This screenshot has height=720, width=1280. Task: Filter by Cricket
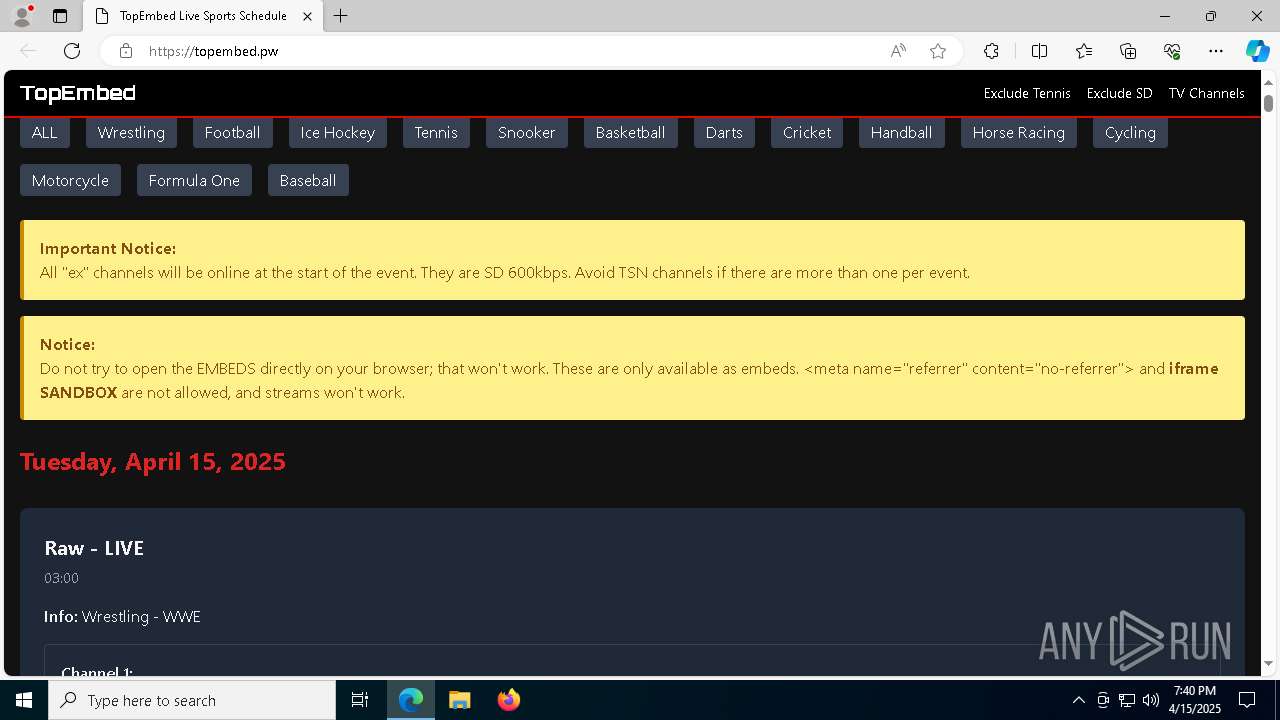pos(807,132)
